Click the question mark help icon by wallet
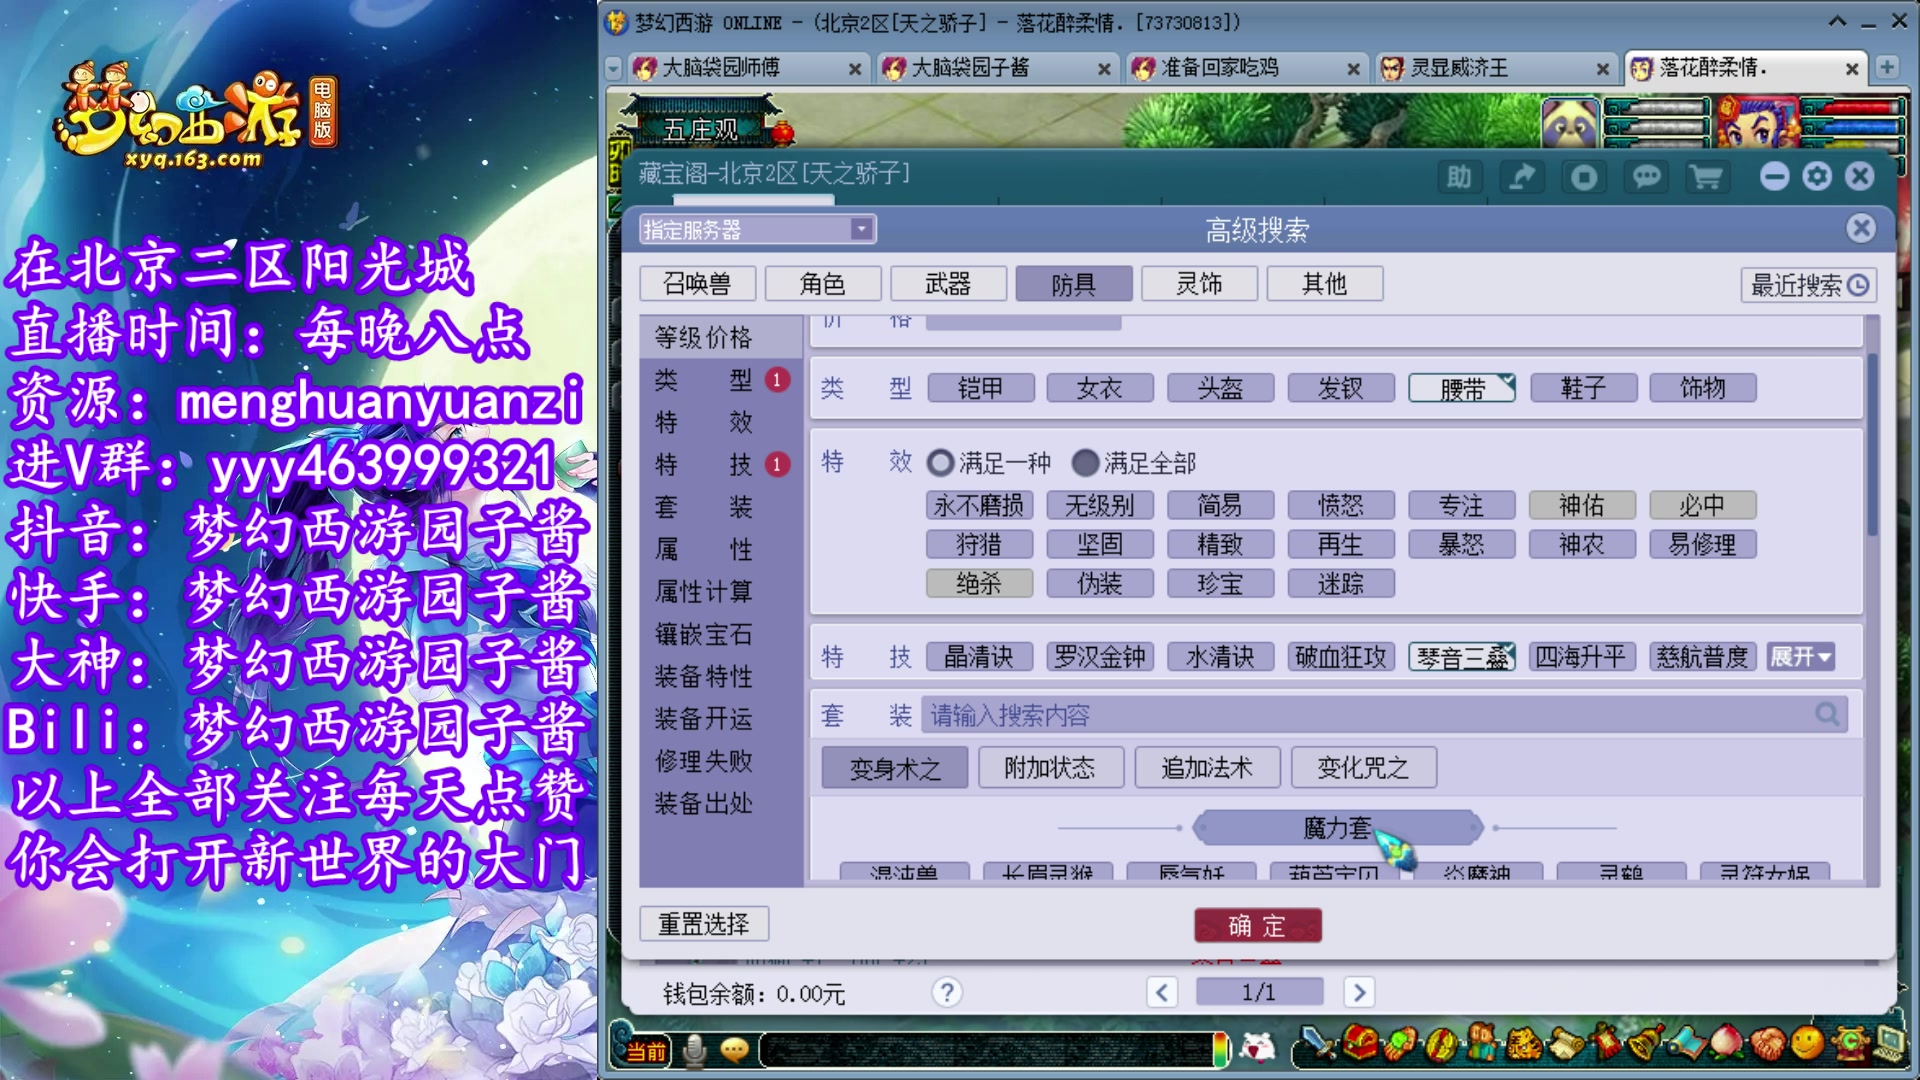Screen dimensions: 1920x1080 946,992
